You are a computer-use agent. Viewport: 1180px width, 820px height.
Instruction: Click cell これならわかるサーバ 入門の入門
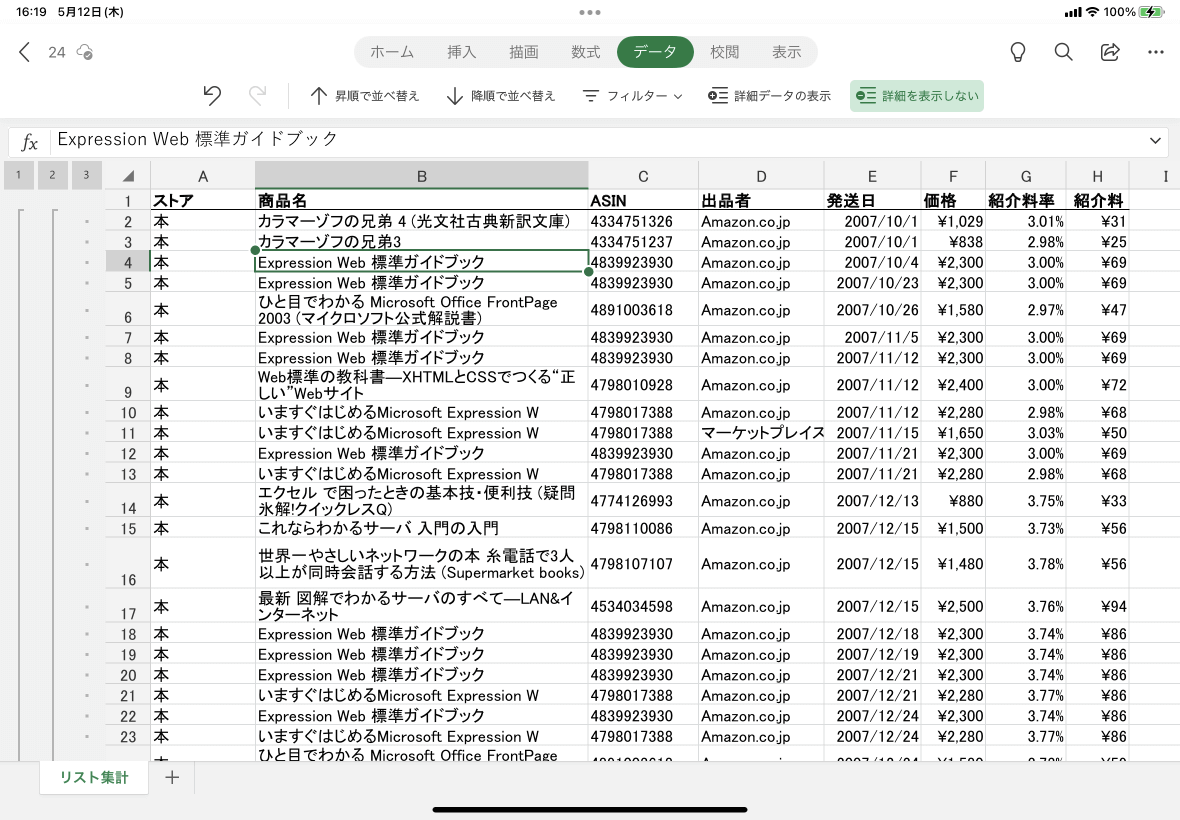click(421, 528)
